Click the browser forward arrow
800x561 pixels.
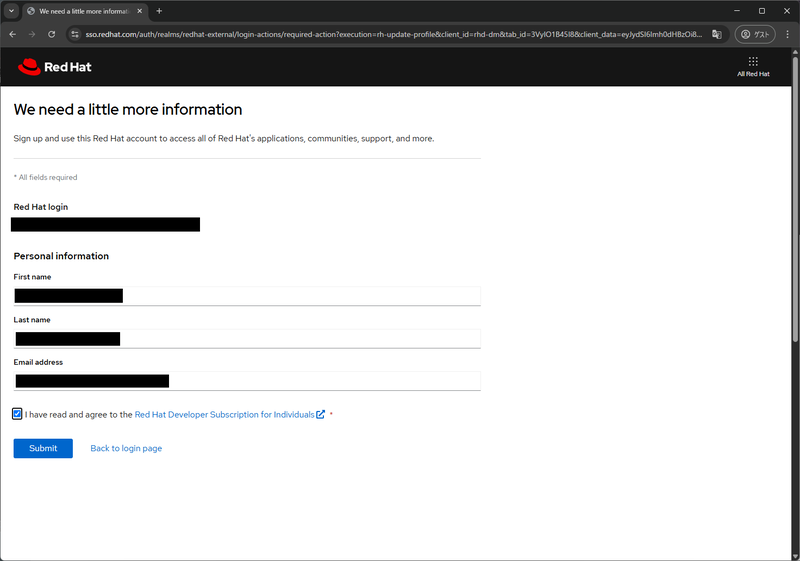(32, 34)
